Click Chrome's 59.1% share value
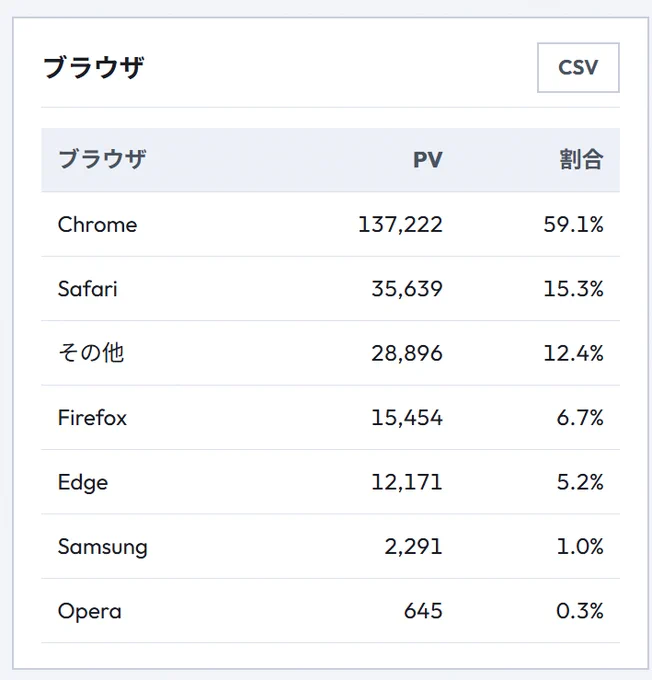The height and width of the screenshot is (680, 652). point(573,225)
